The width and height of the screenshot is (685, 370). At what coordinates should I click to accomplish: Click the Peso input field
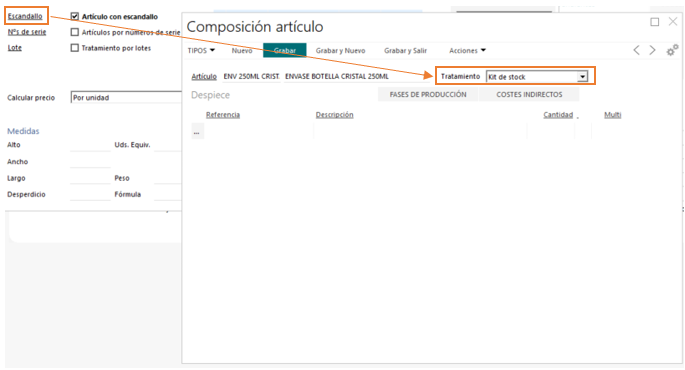pyautogui.click(x=168, y=179)
